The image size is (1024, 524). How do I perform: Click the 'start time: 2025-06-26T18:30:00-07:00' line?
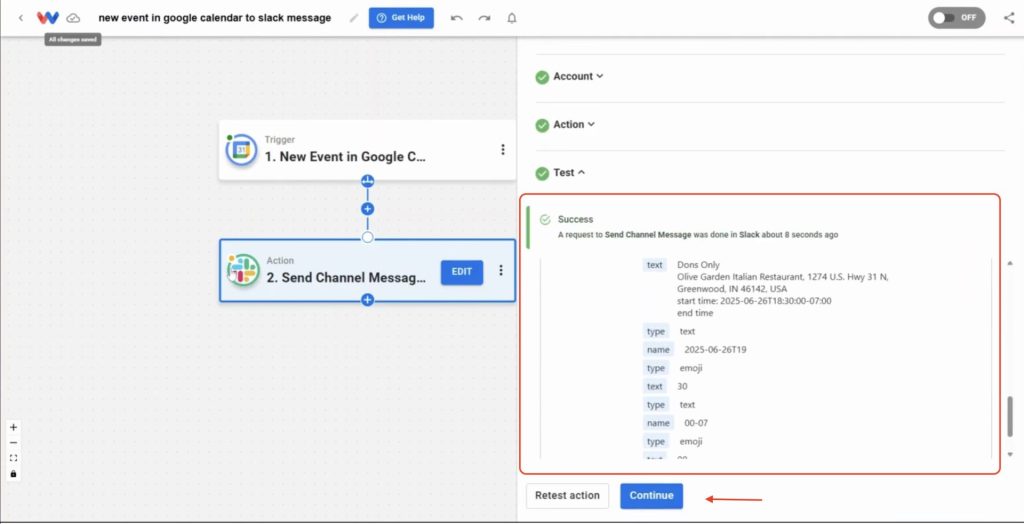pyautogui.click(x=754, y=301)
